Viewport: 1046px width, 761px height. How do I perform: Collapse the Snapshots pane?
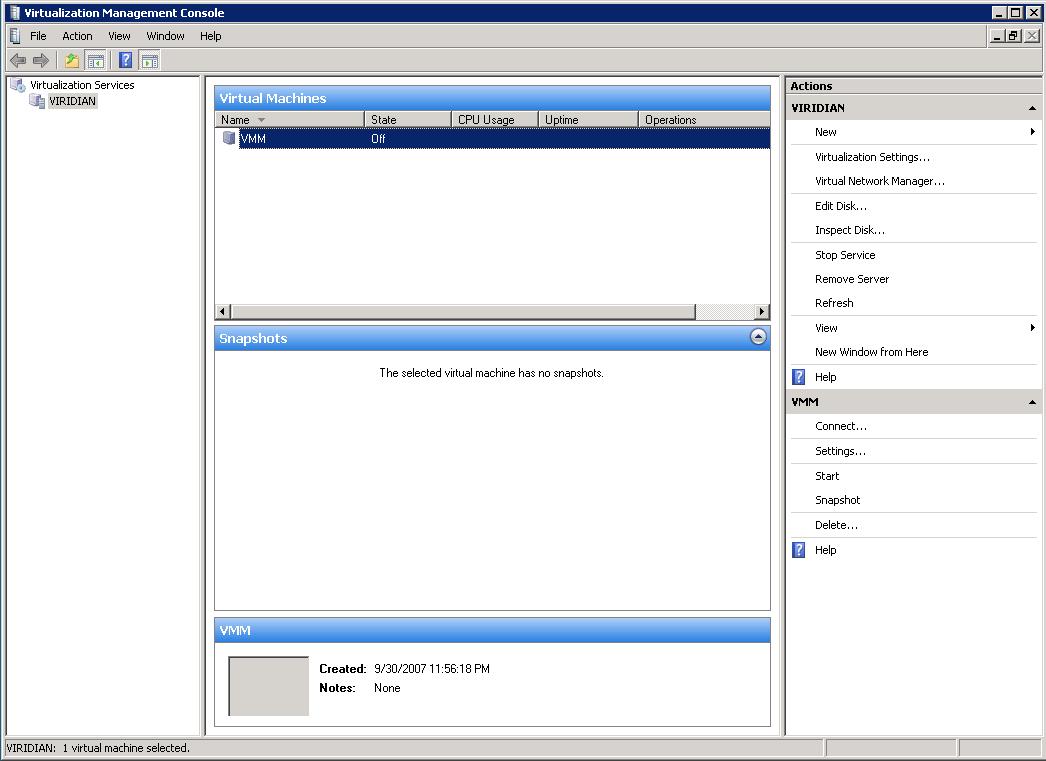[x=758, y=337]
